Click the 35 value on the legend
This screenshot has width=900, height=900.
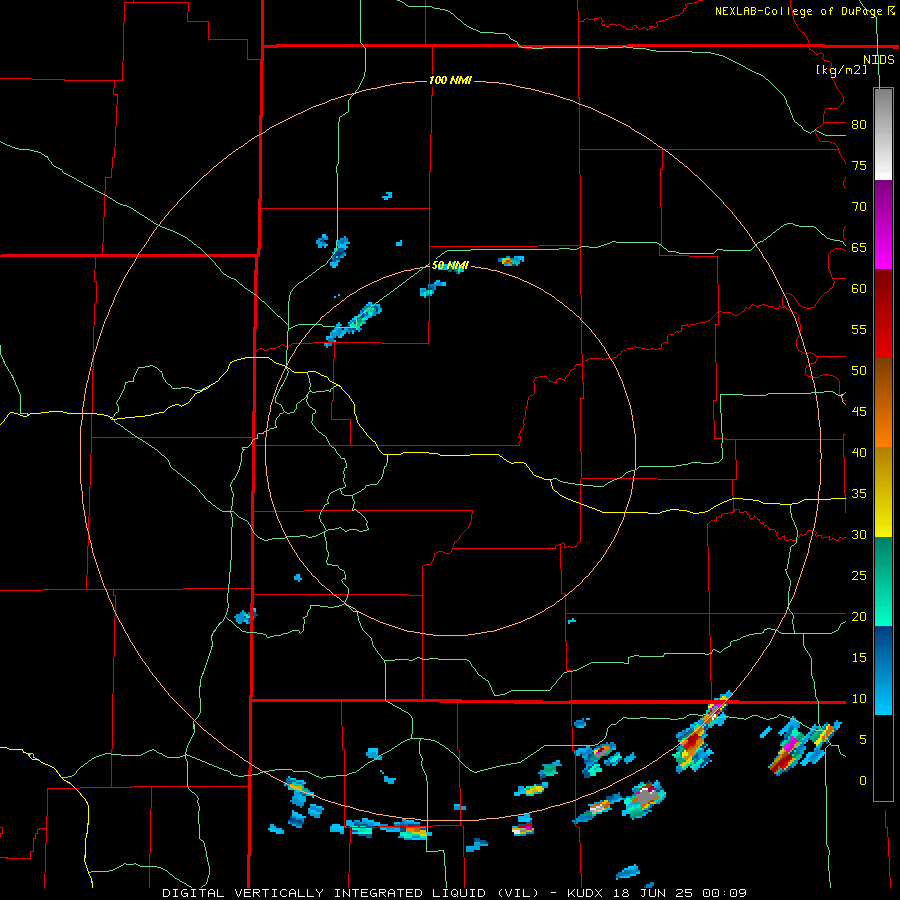[x=859, y=494]
